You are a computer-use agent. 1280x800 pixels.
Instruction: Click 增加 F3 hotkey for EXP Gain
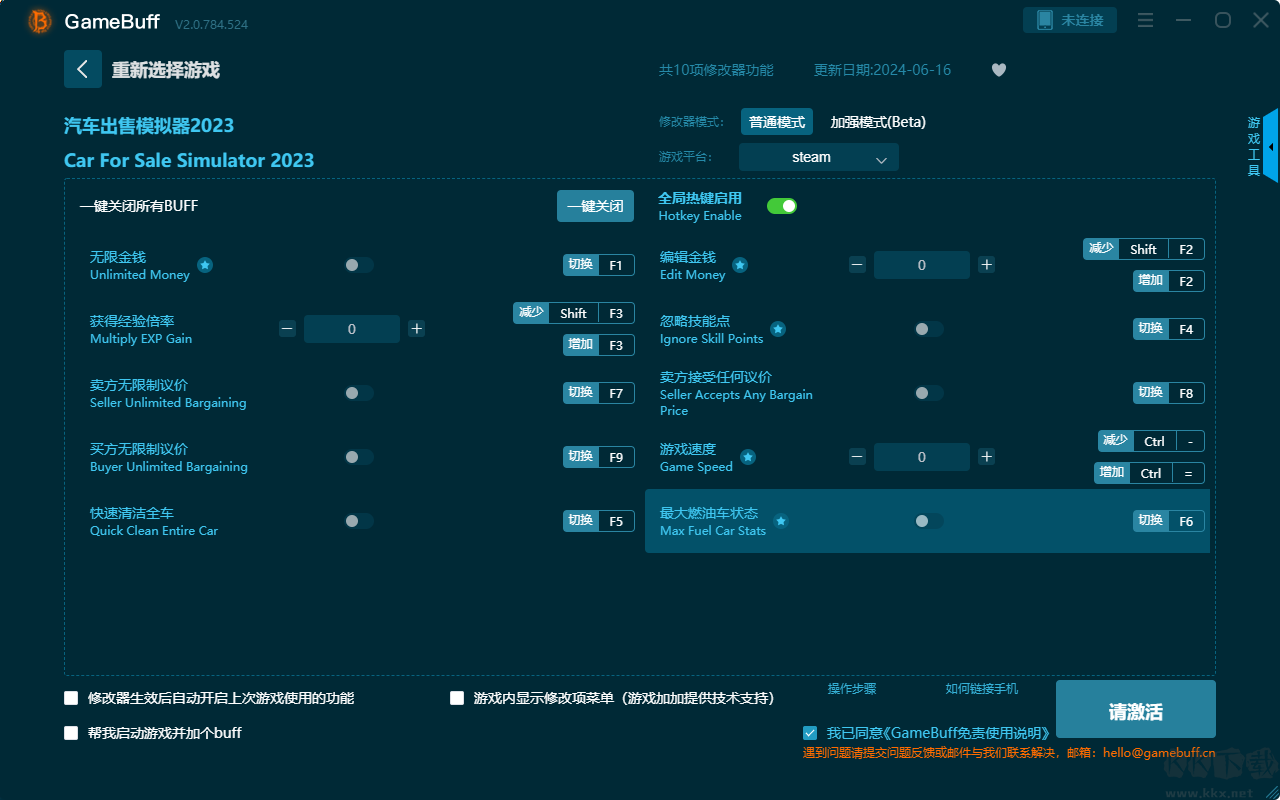pyautogui.click(x=599, y=345)
